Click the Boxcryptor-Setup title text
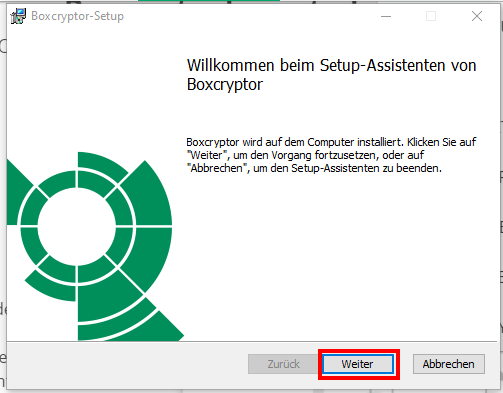The width and height of the screenshot is (503, 393). click(77, 16)
